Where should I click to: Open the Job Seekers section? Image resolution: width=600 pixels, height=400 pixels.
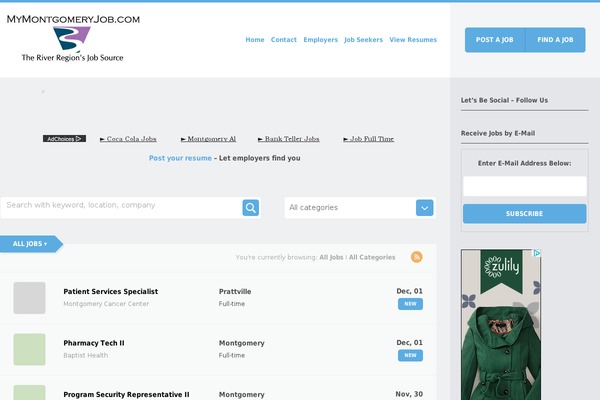tap(363, 40)
